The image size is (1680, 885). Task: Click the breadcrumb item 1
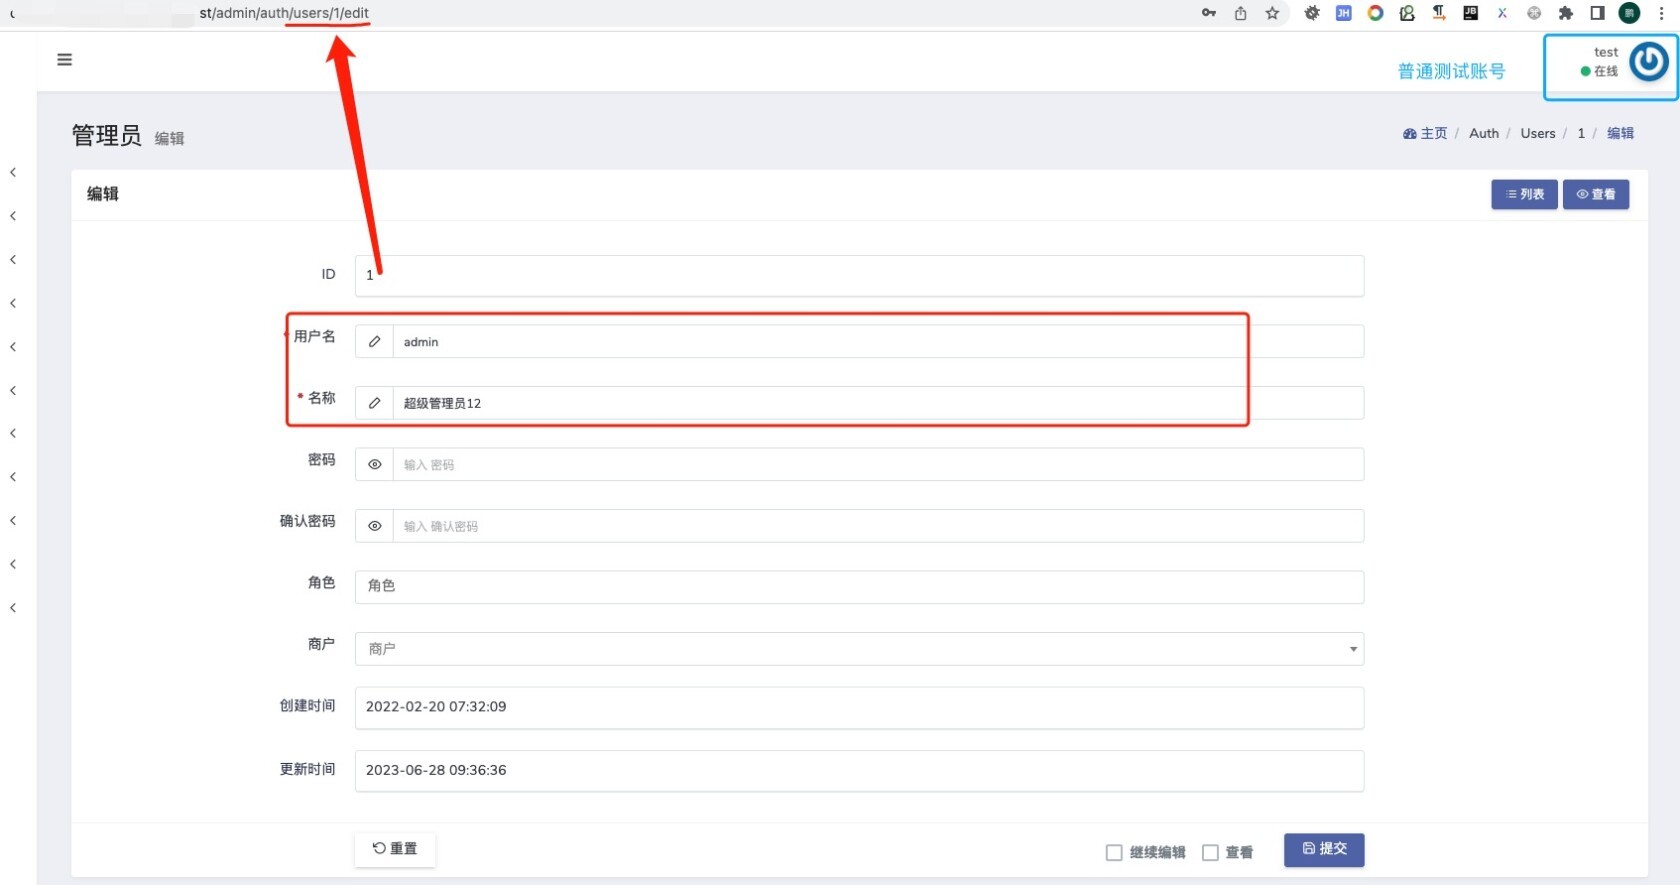1581,133
